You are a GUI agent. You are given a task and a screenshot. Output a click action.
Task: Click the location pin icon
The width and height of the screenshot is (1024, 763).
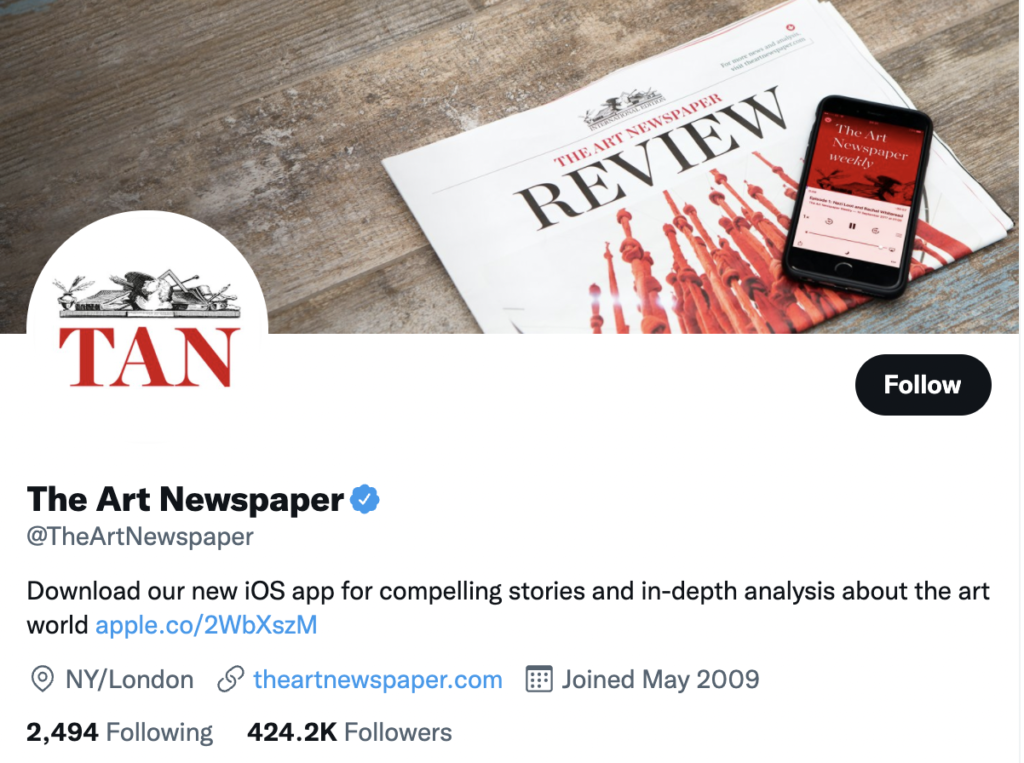click(42, 679)
